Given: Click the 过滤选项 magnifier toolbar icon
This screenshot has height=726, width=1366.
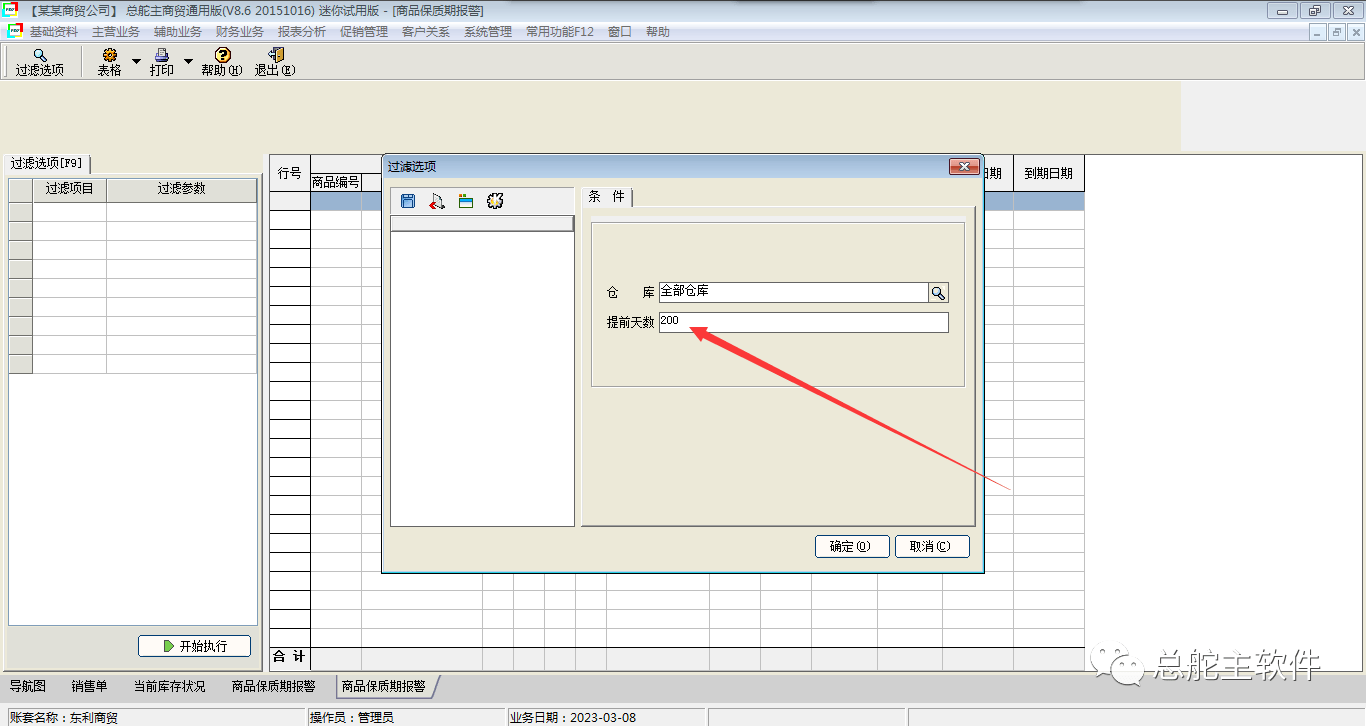Looking at the screenshot, I should coord(40,55).
